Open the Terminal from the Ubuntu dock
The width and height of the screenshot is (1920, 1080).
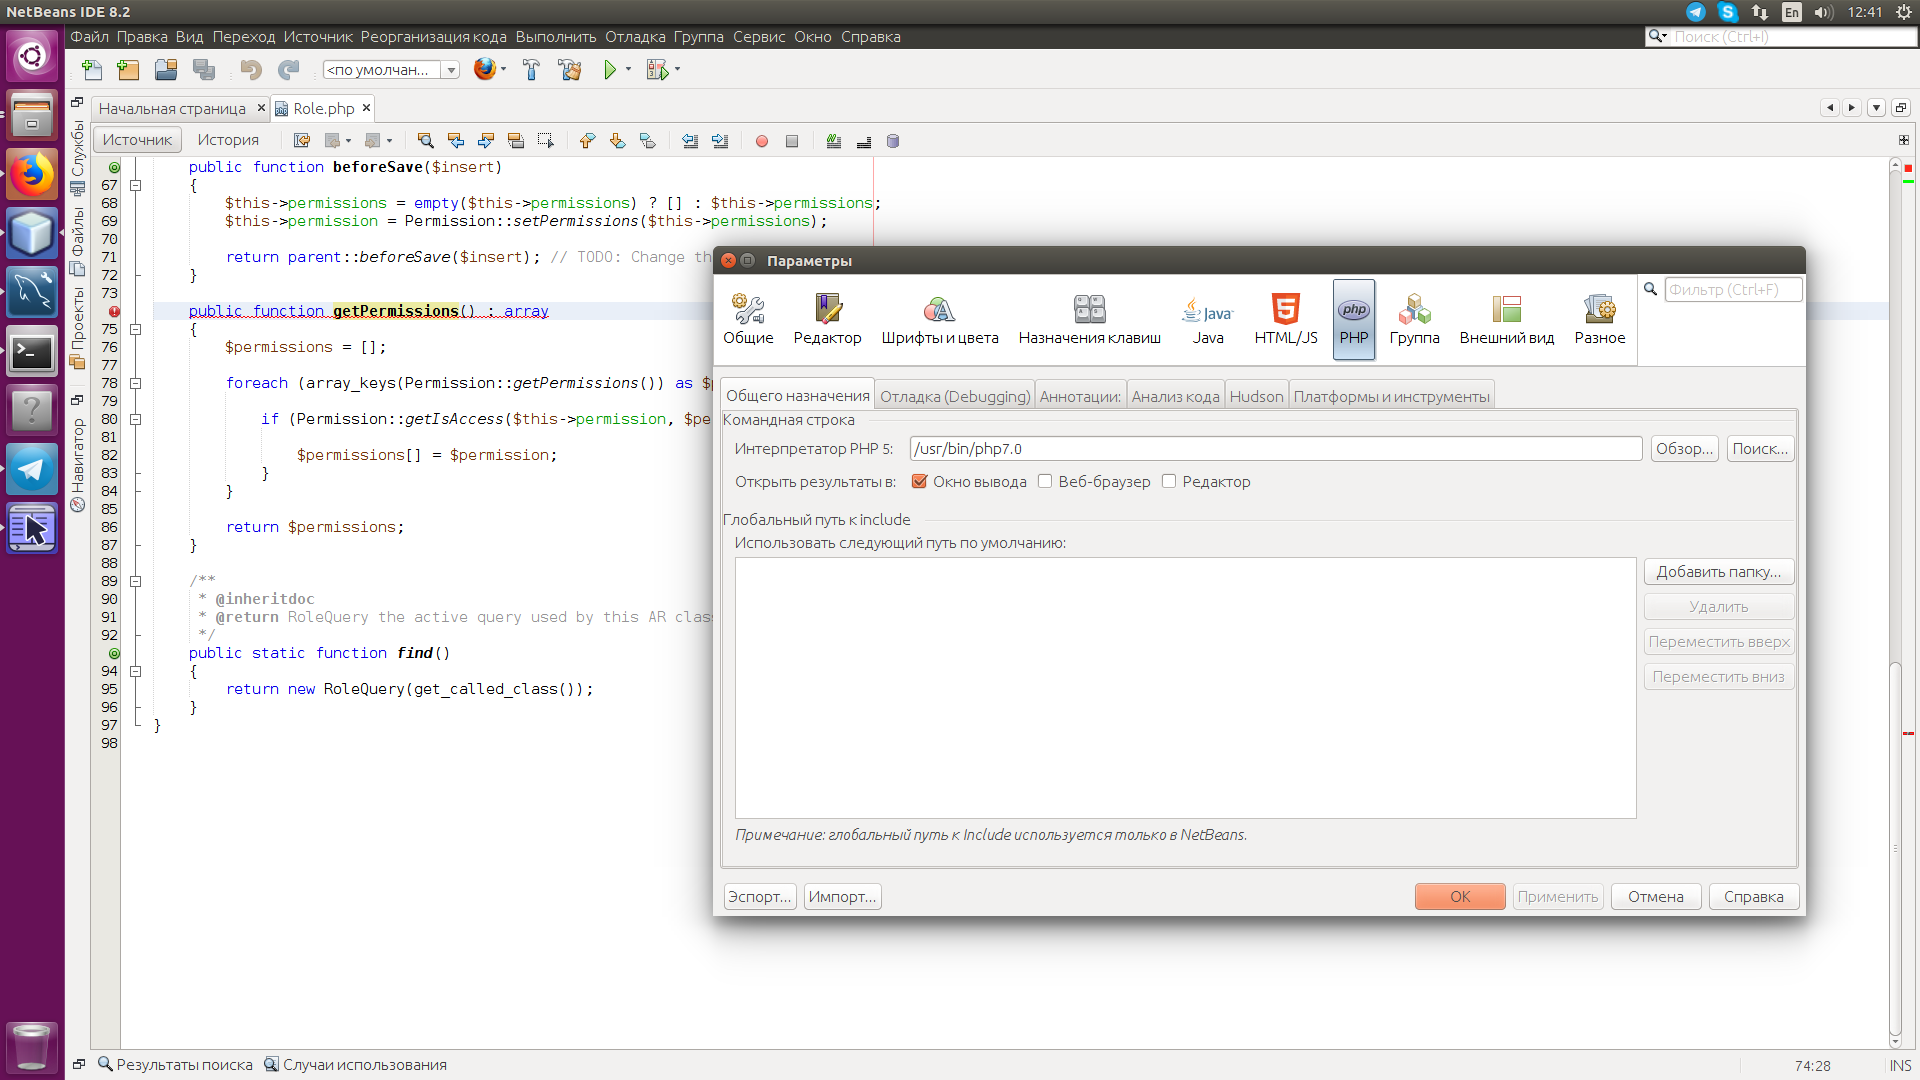coord(32,352)
